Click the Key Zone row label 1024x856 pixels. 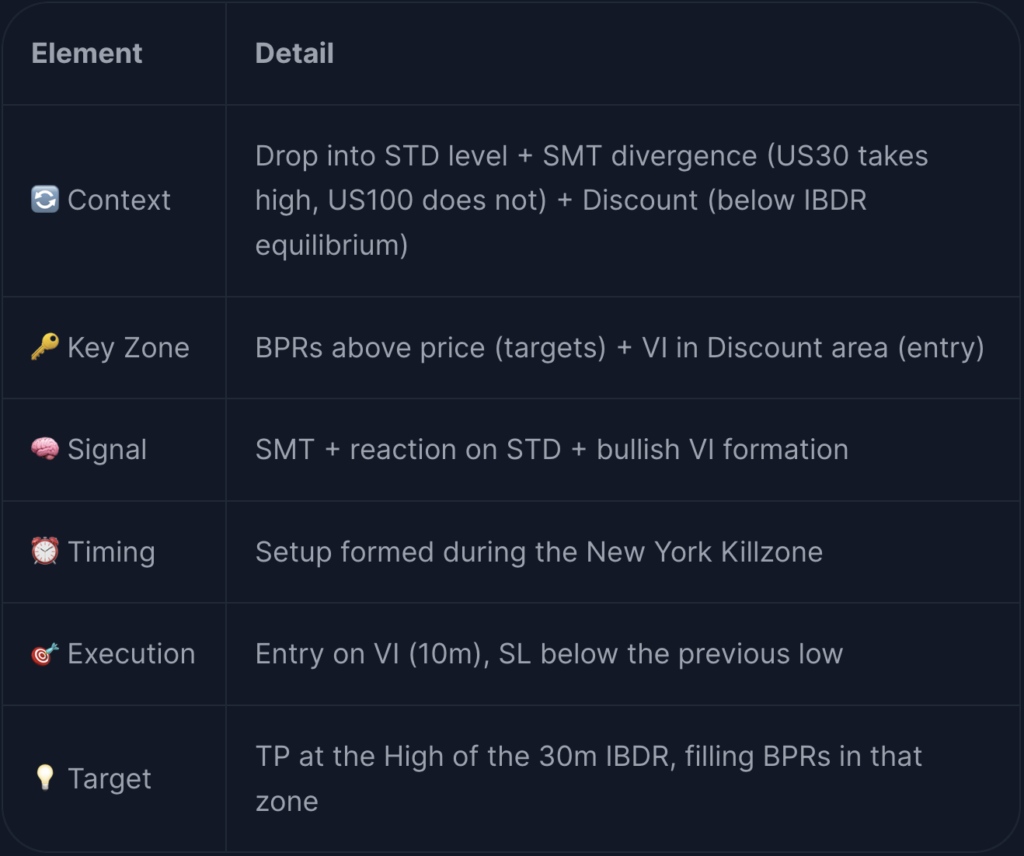(129, 347)
